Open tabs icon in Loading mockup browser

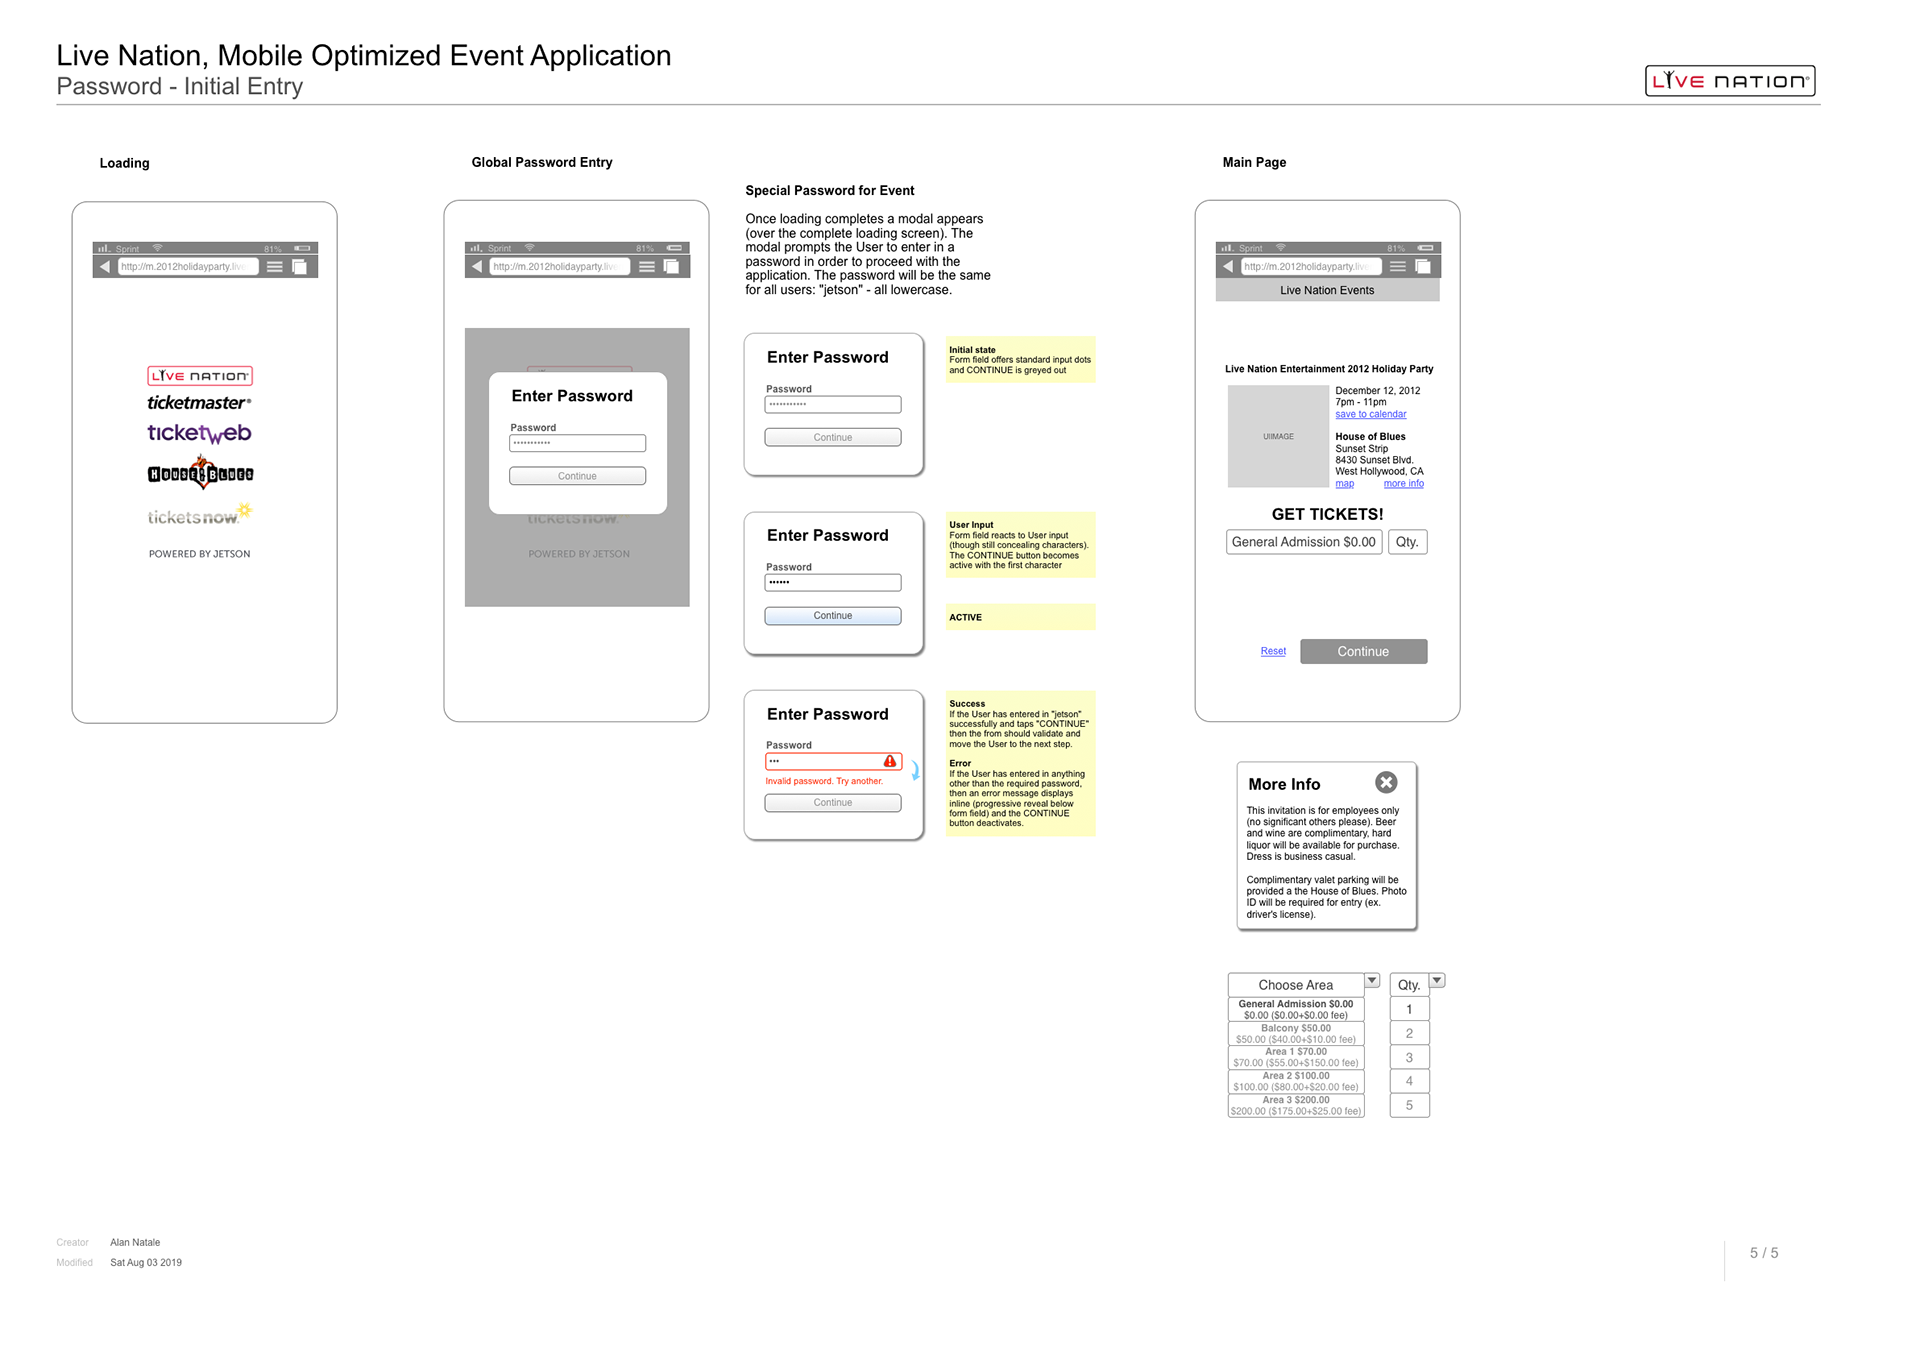pos(299,267)
